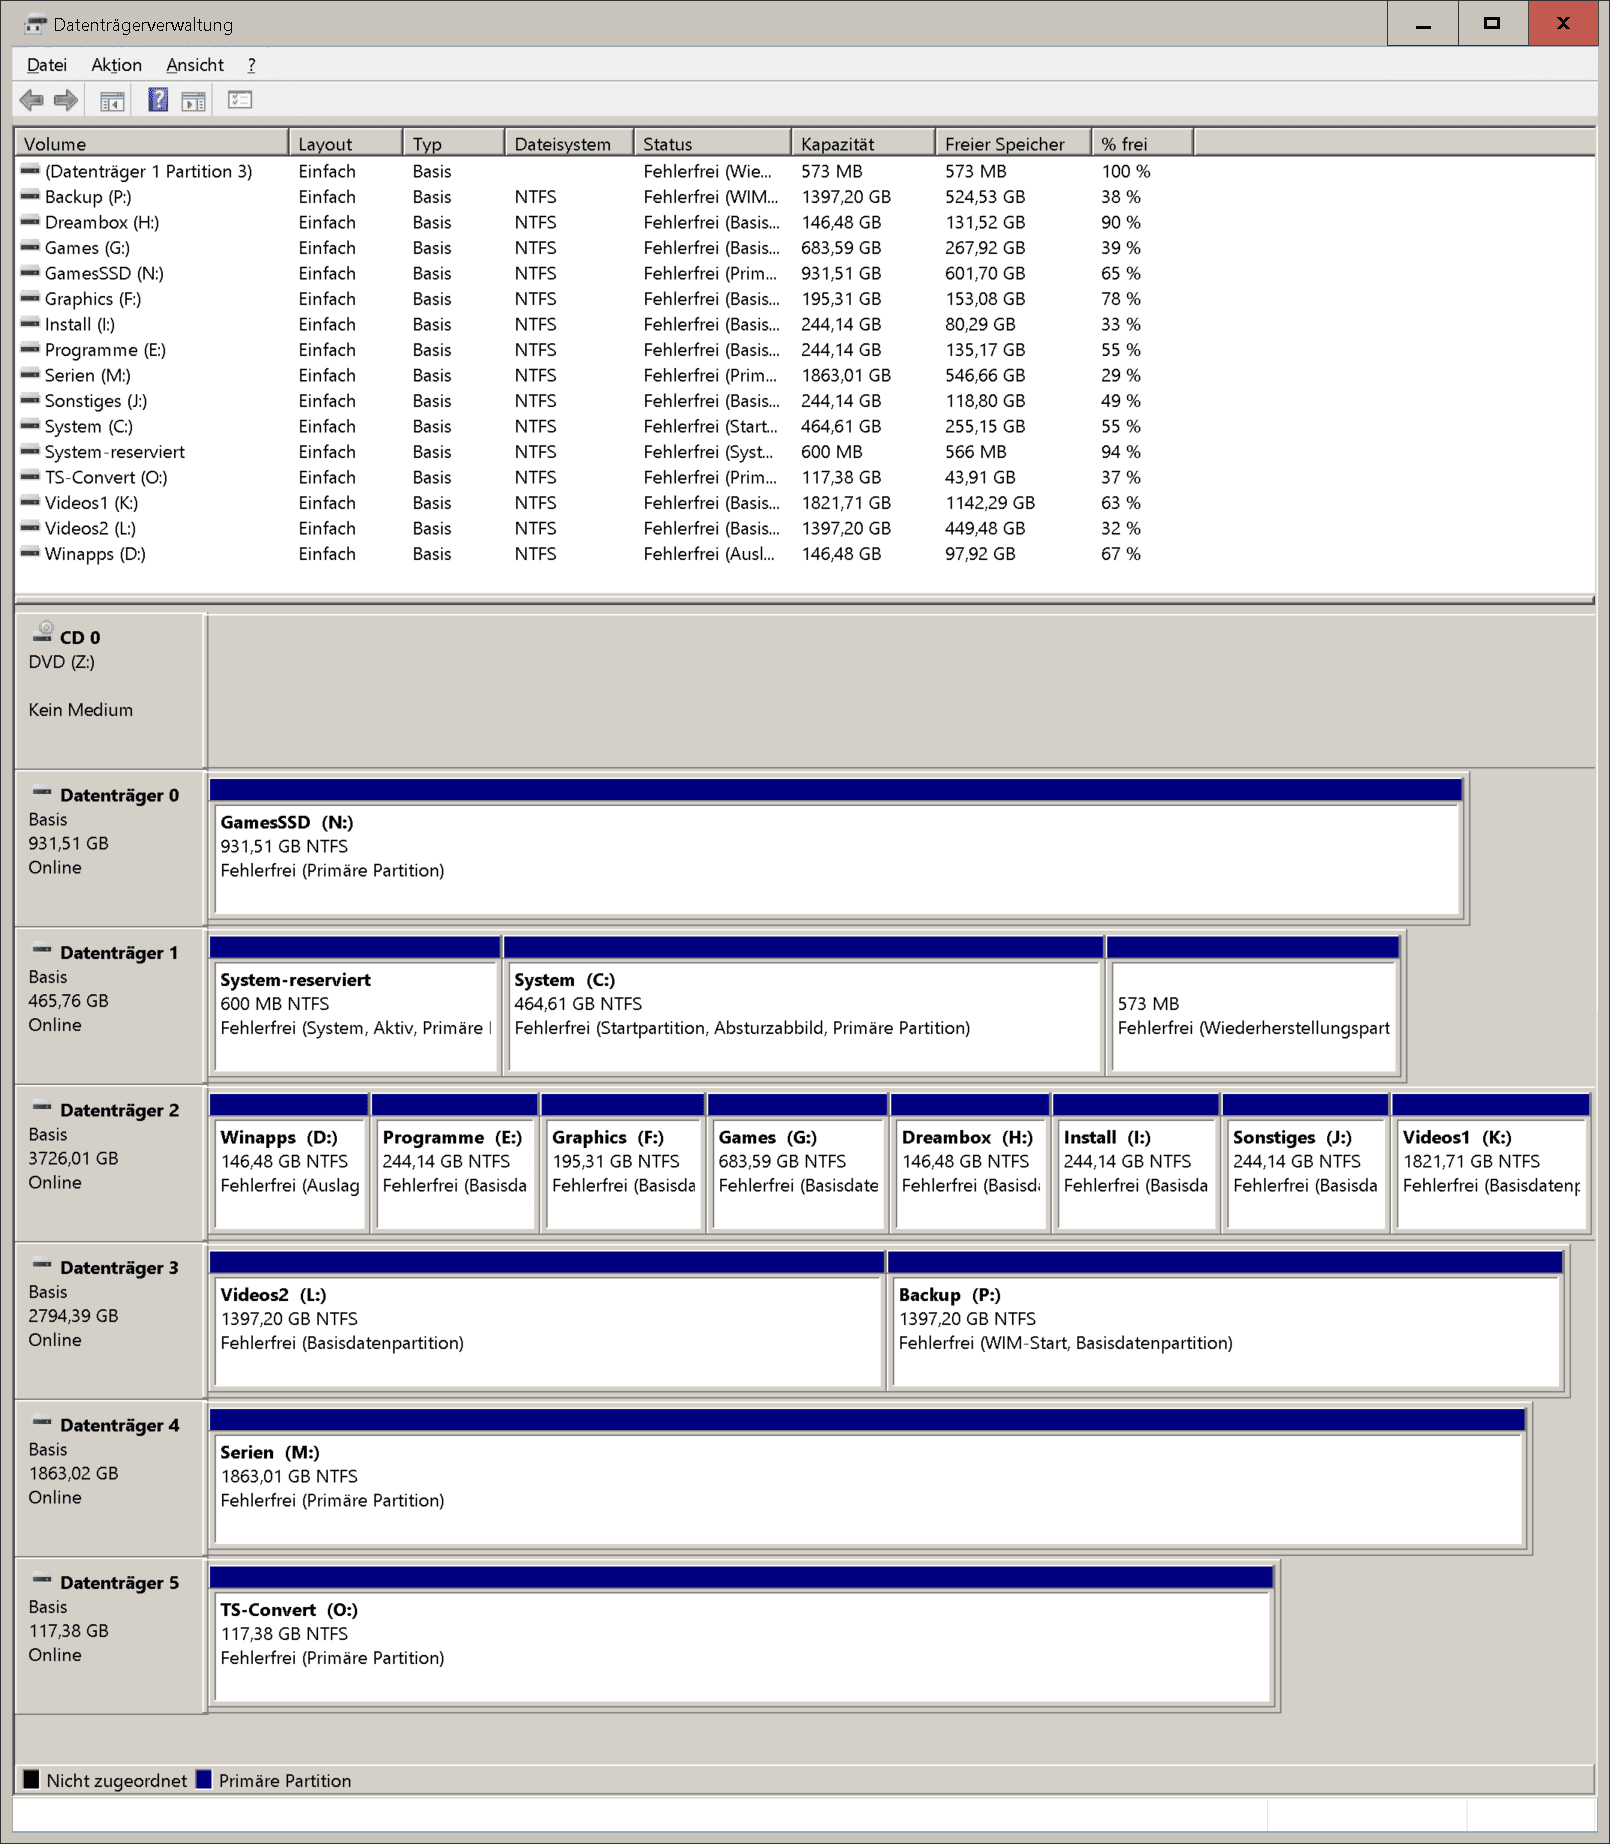This screenshot has width=1610, height=1844.
Task: Select the Serien (M:) partition block
Action: pos(867,1477)
